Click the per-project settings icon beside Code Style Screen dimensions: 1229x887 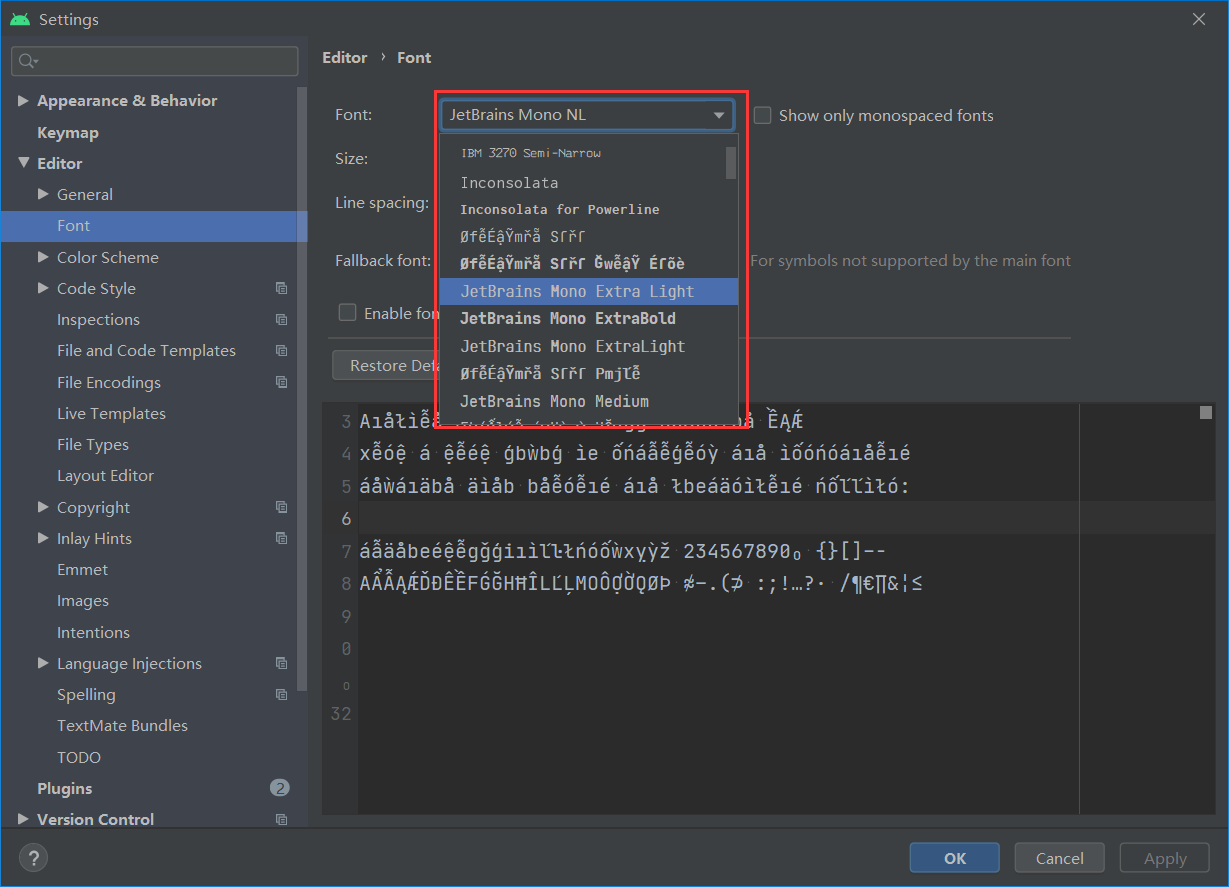point(281,288)
